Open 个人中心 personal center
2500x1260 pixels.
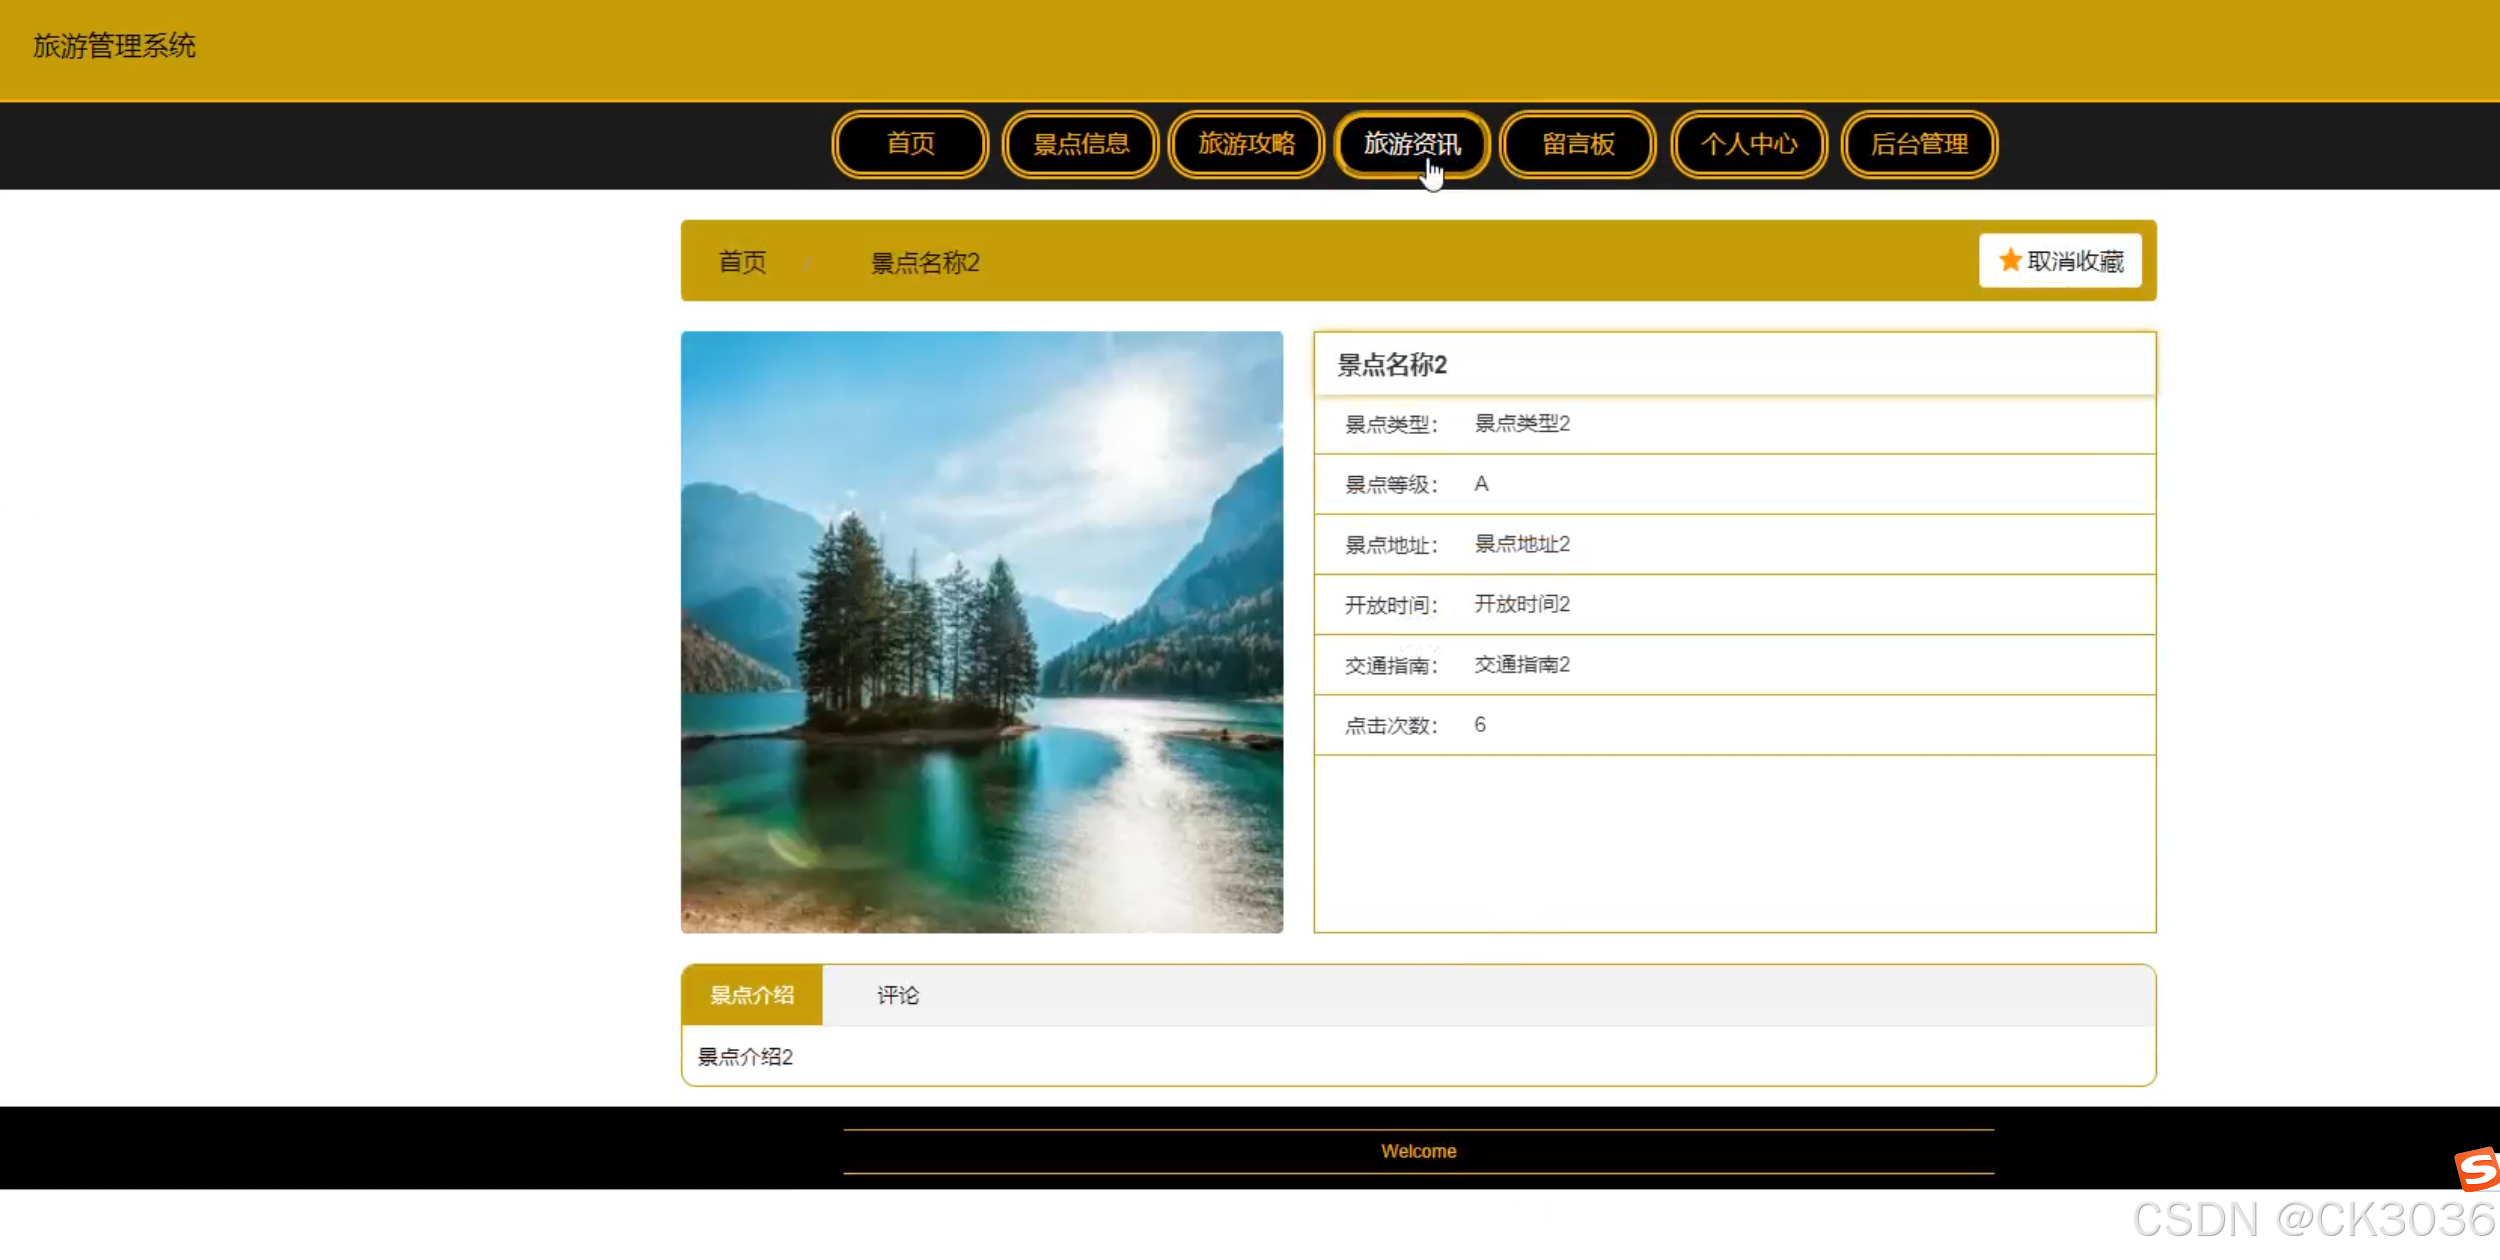click(1748, 144)
